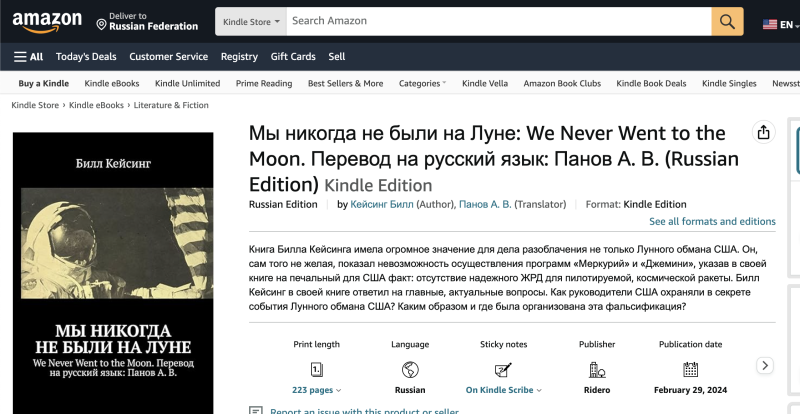Image resolution: width=800 pixels, height=414 pixels.
Task: Click the Language globe icon
Action: click(410, 369)
